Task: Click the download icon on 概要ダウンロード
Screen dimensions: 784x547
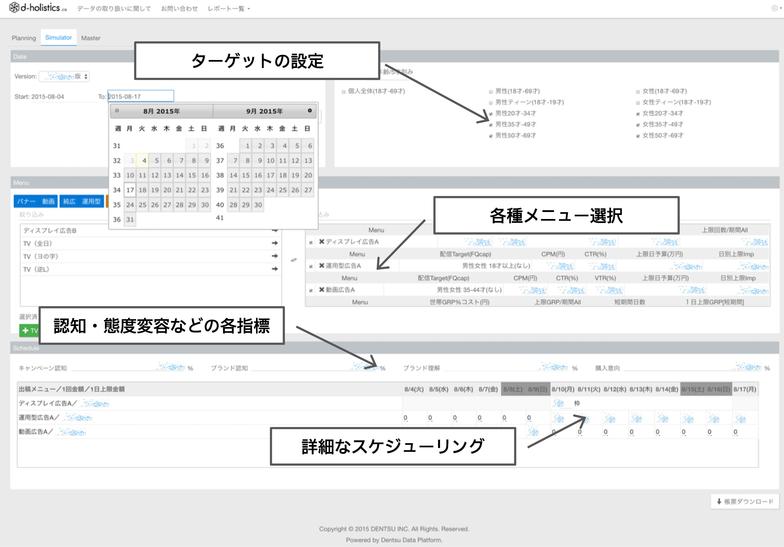Action: click(719, 501)
